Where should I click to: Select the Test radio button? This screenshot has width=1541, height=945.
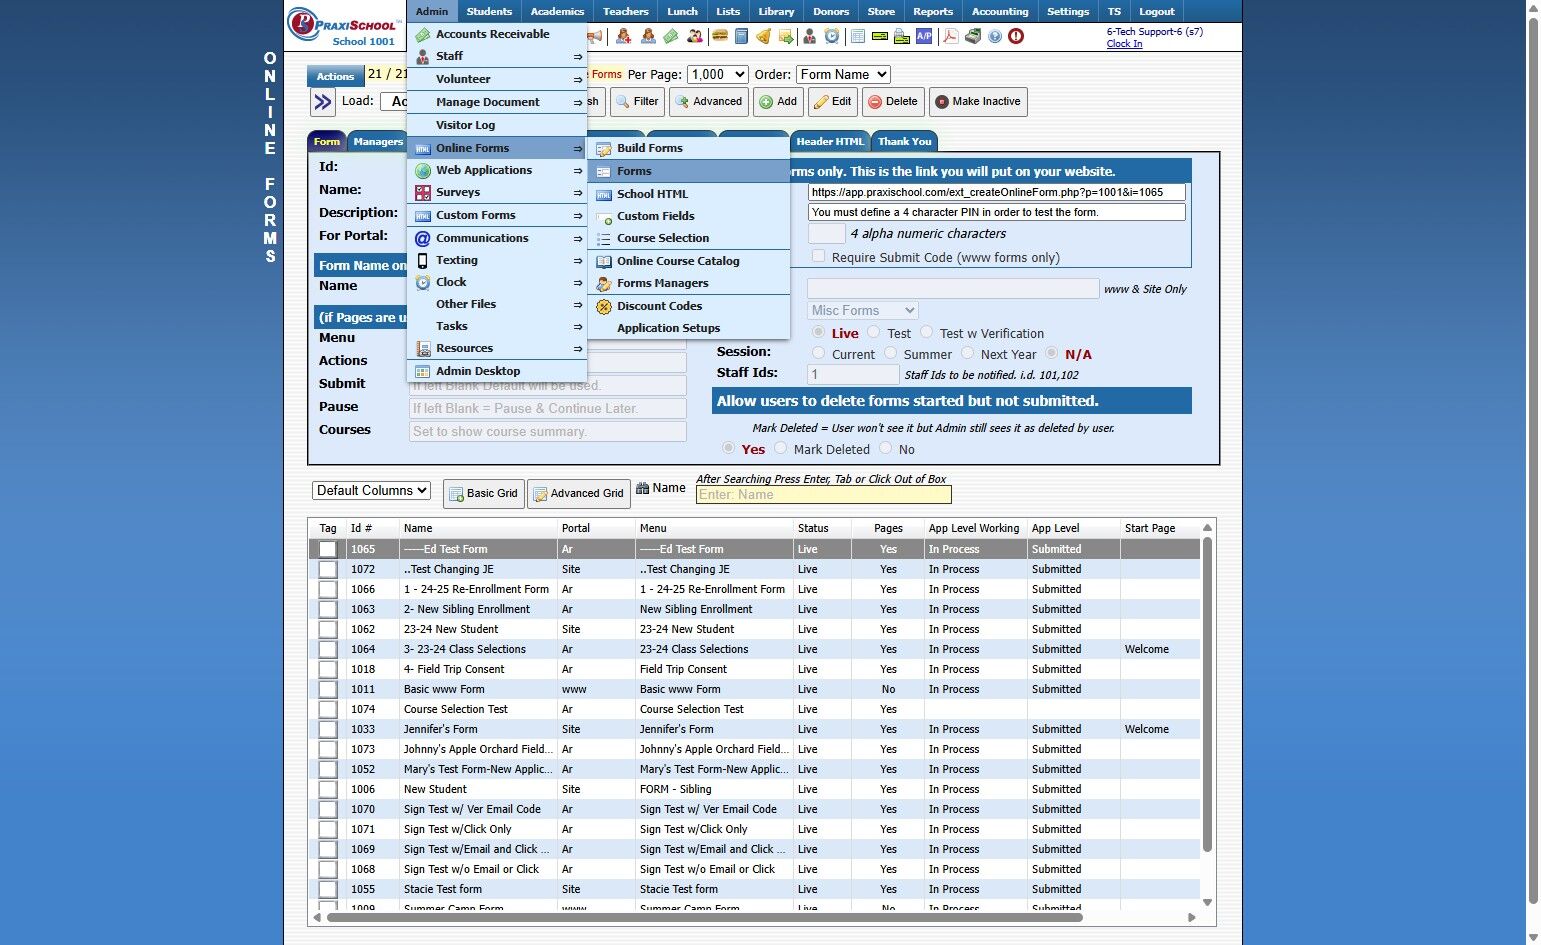tap(874, 333)
